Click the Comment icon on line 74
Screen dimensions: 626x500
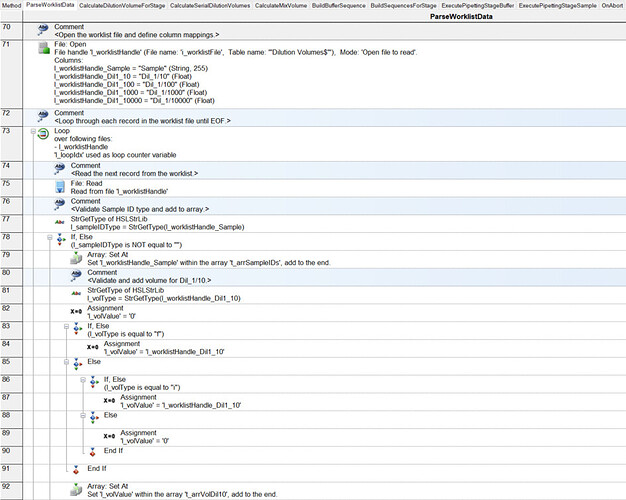(x=59, y=169)
